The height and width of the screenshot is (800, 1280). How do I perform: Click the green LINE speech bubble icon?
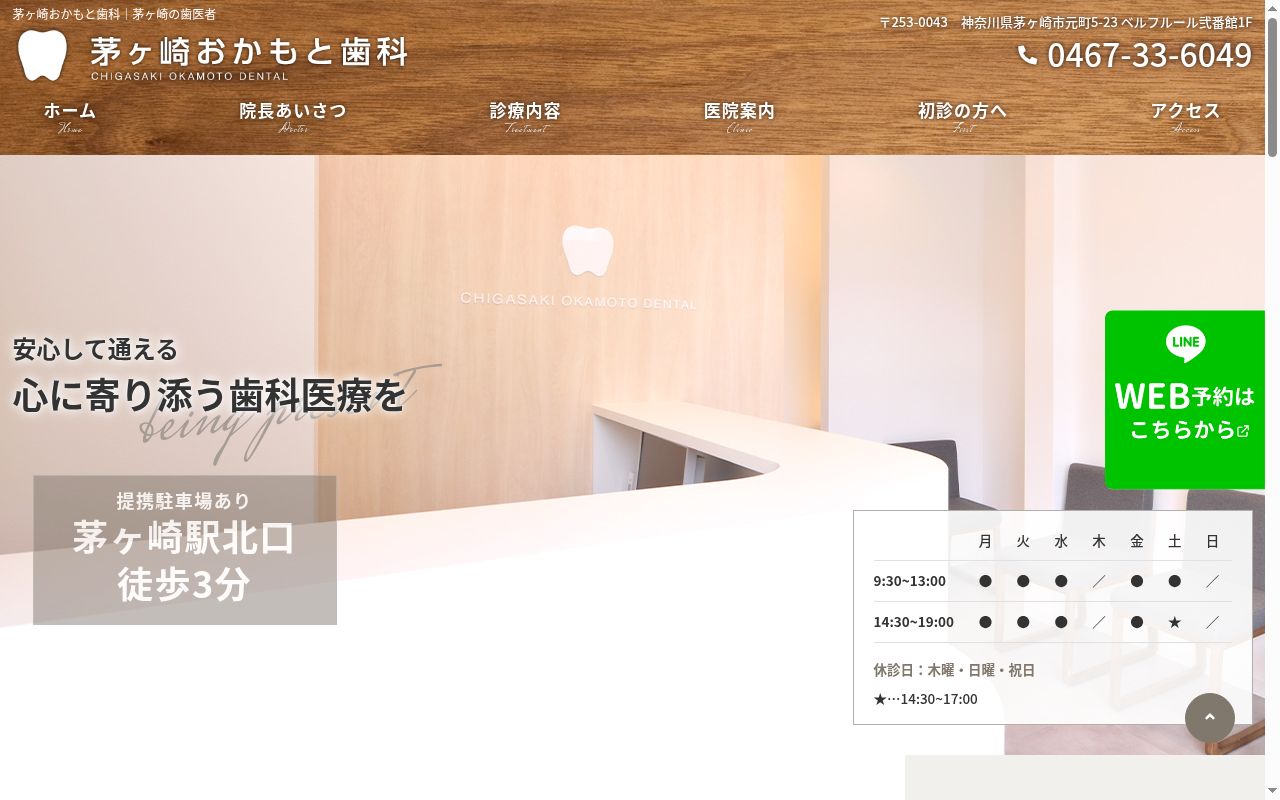coord(1185,343)
